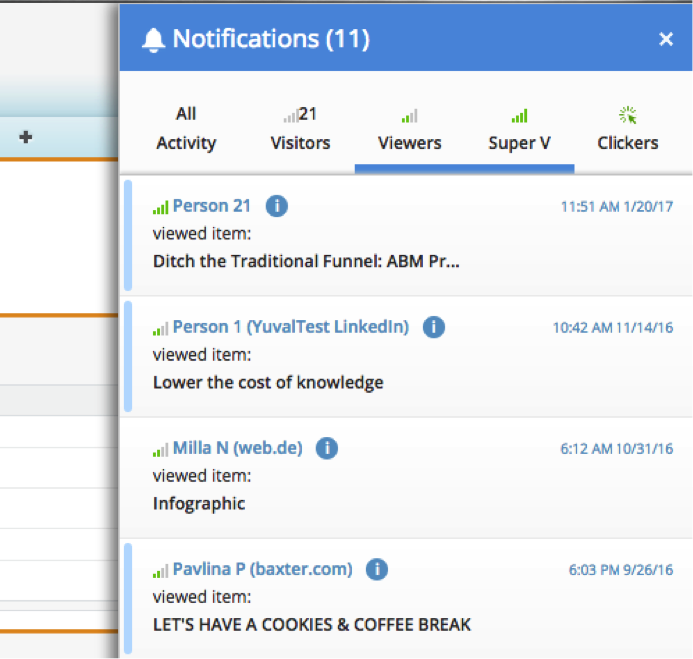Click signal bars icon next to Milla N

pyautogui.click(x=160, y=449)
